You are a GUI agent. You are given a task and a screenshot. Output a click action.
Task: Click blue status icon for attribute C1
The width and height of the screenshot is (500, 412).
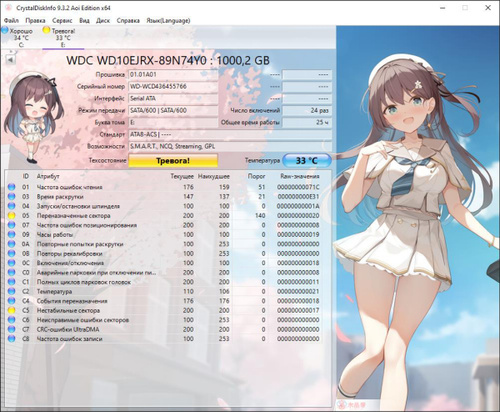12,282
